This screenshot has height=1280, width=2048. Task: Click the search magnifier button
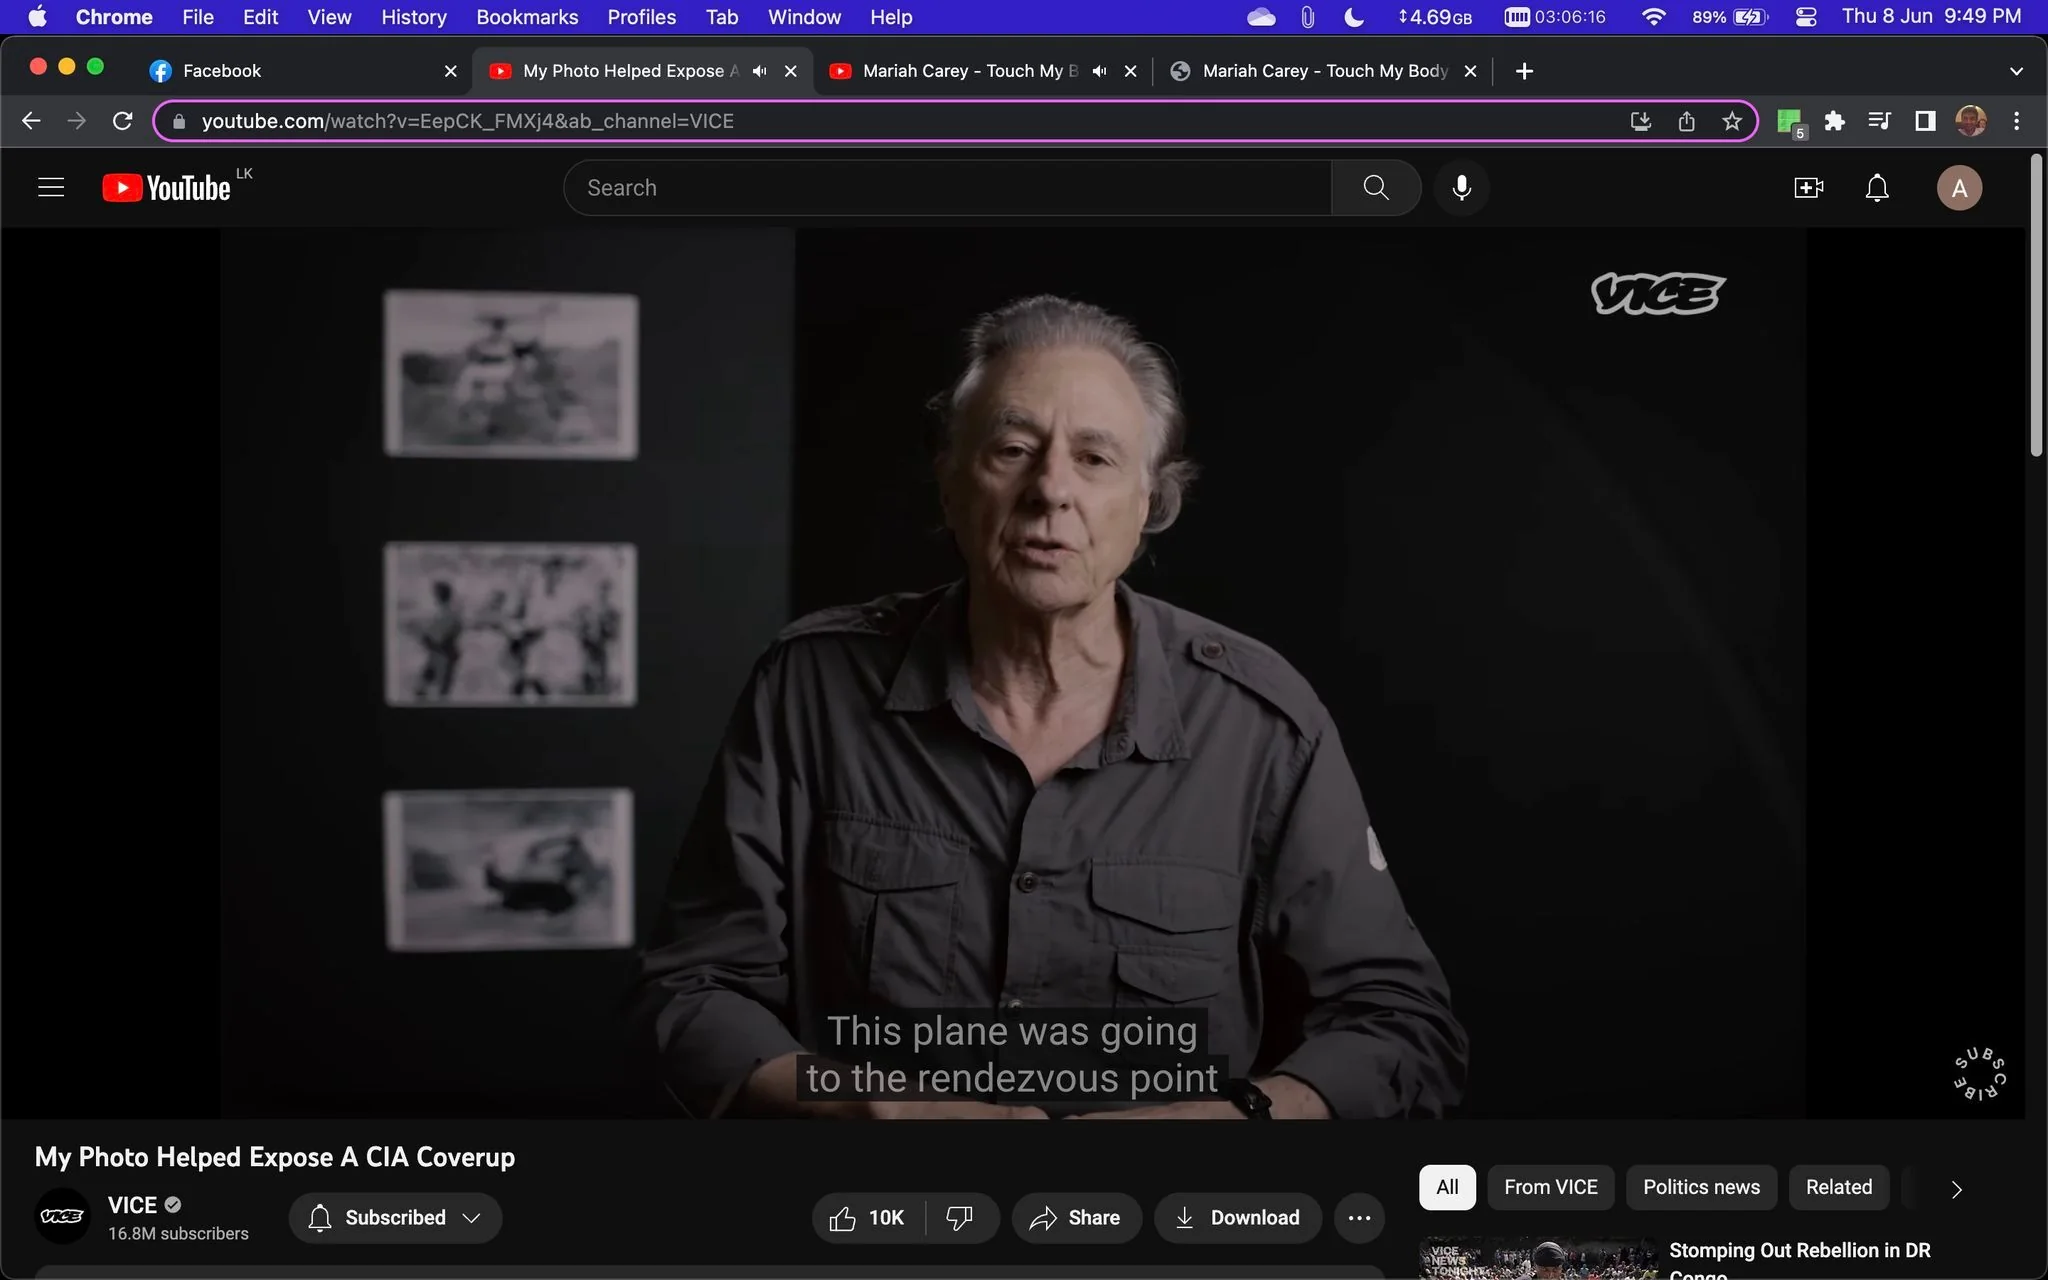pos(1376,187)
